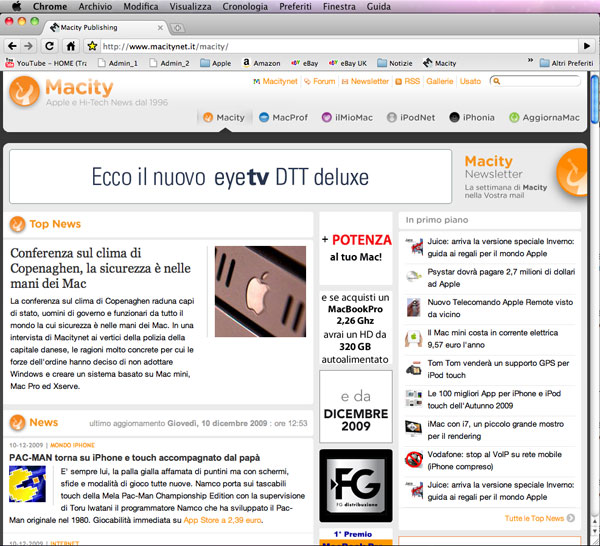The width and height of the screenshot is (600, 546).
Task: Open the Modifica menu
Action: (x=141, y=6)
